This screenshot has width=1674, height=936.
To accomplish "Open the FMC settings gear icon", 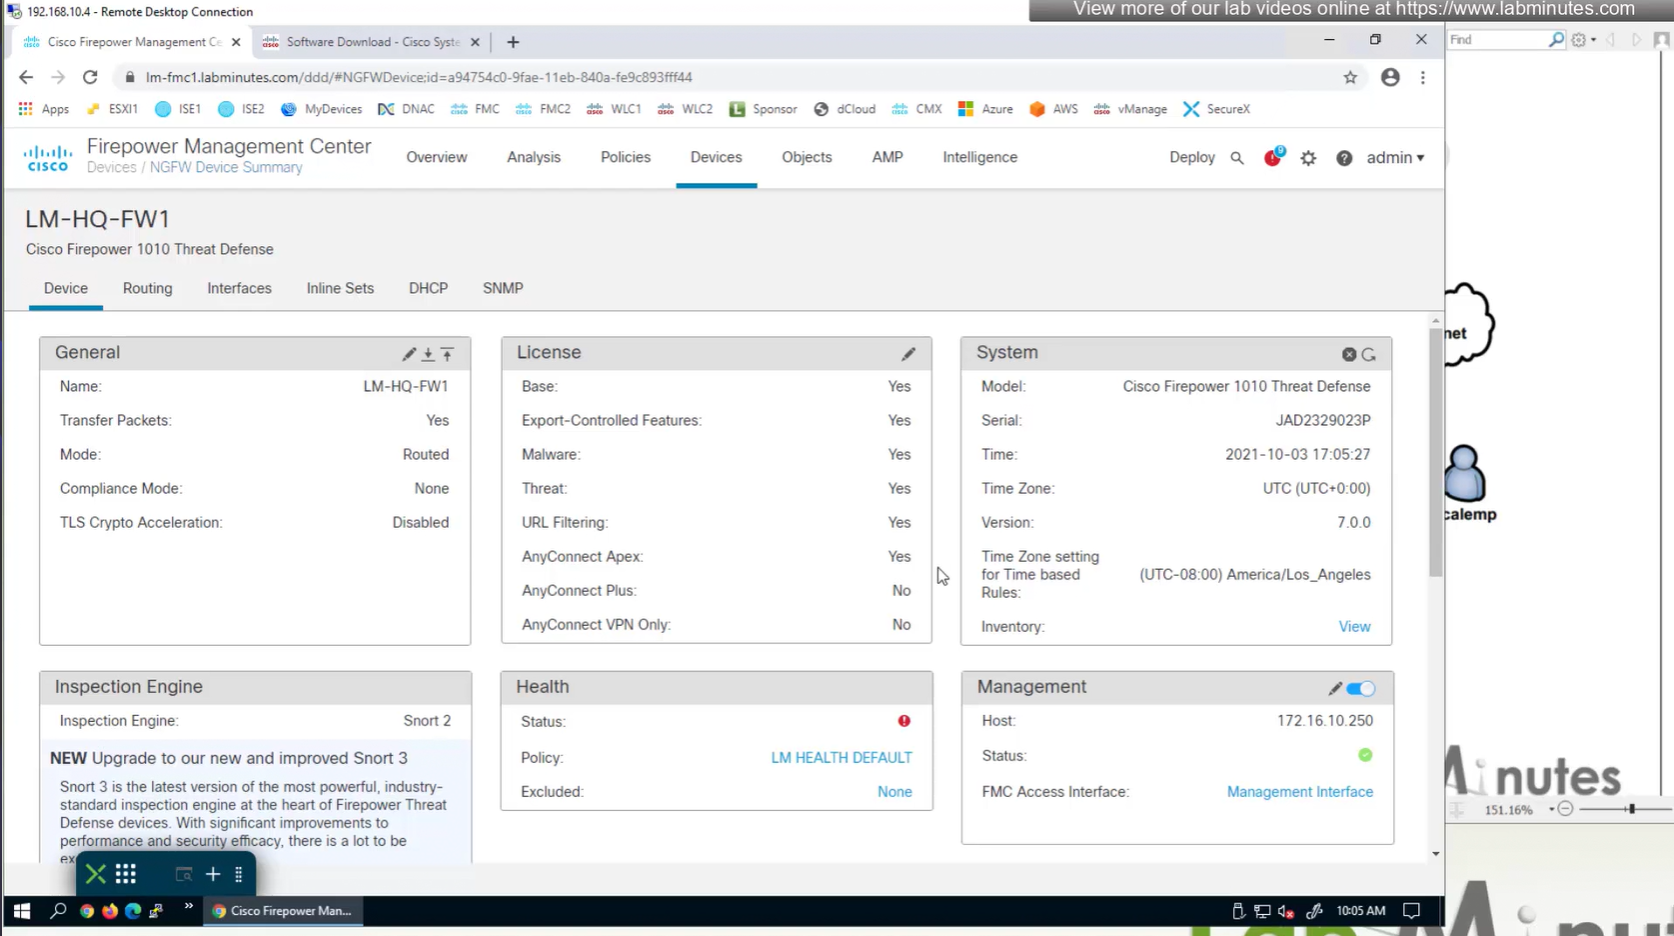I will [x=1308, y=158].
